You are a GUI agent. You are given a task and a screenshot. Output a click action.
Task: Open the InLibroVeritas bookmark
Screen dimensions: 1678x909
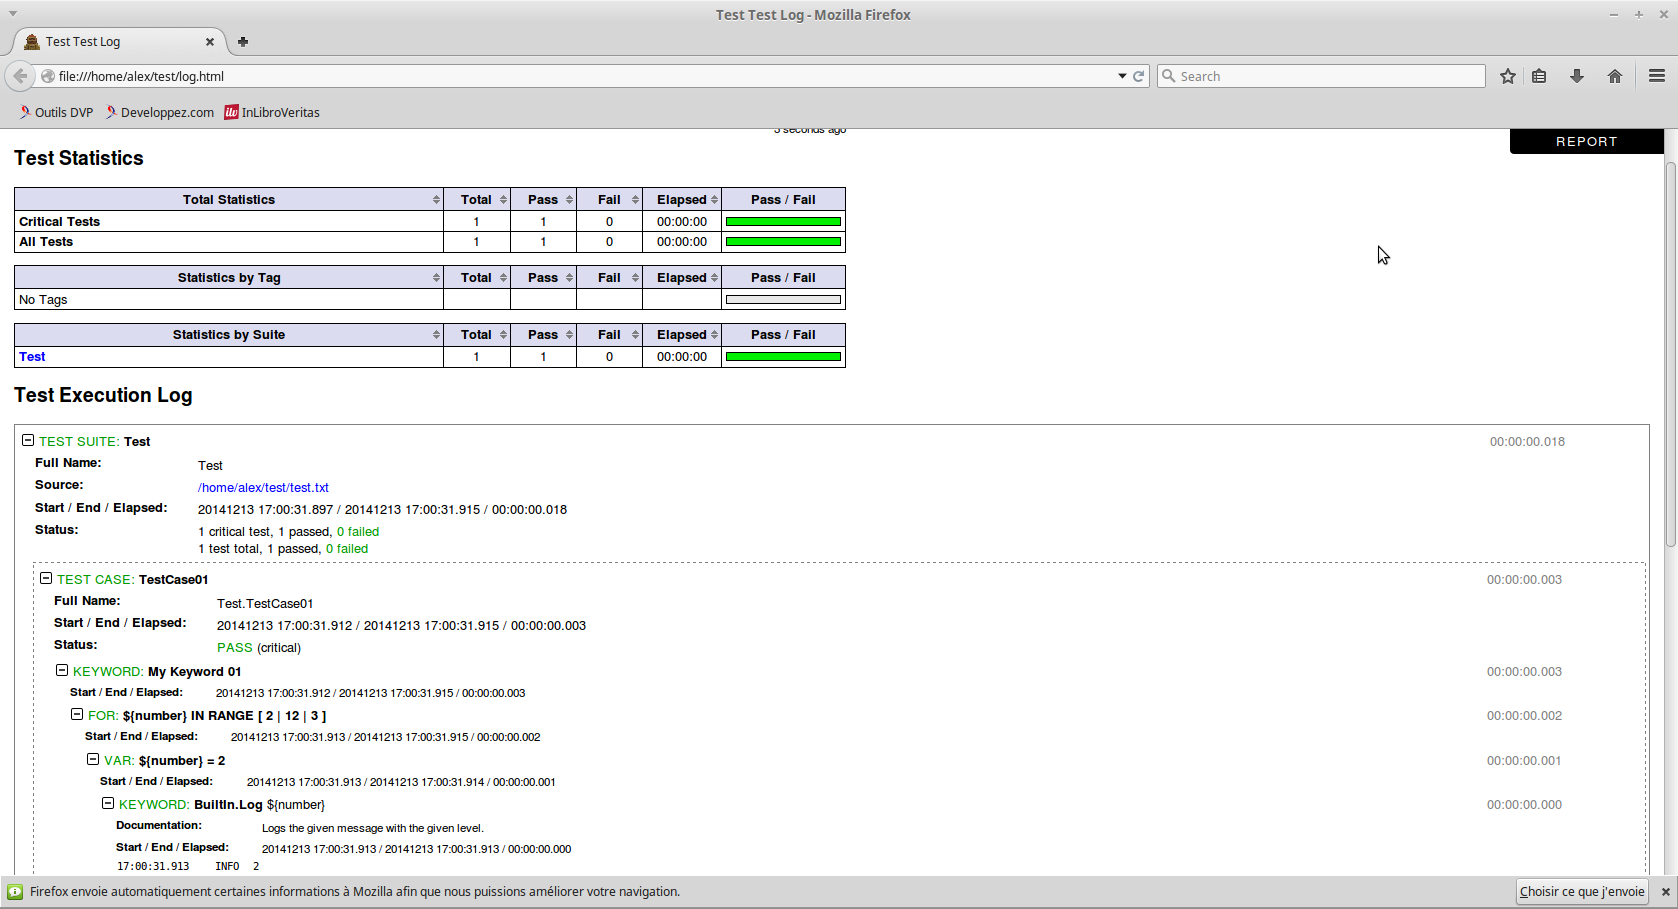coord(272,112)
